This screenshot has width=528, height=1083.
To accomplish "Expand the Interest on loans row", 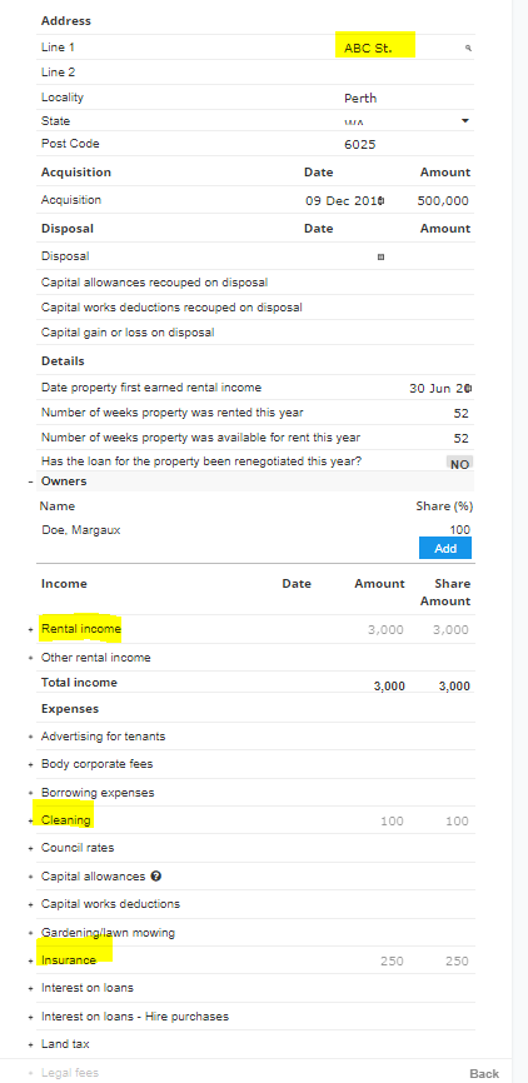I will [30, 988].
